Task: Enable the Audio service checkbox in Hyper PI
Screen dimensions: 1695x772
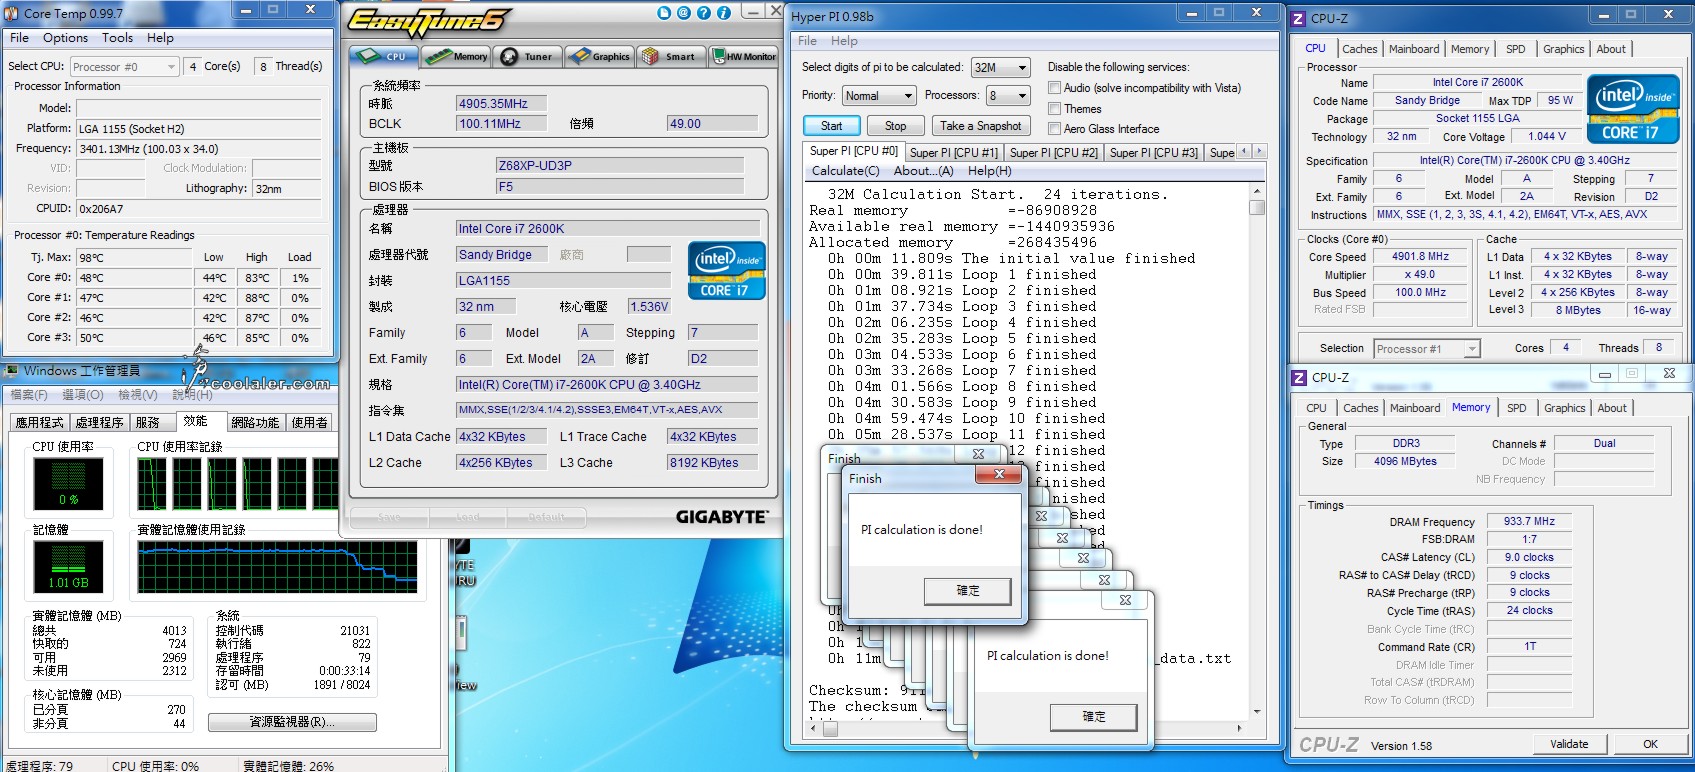Action: pos(1054,88)
